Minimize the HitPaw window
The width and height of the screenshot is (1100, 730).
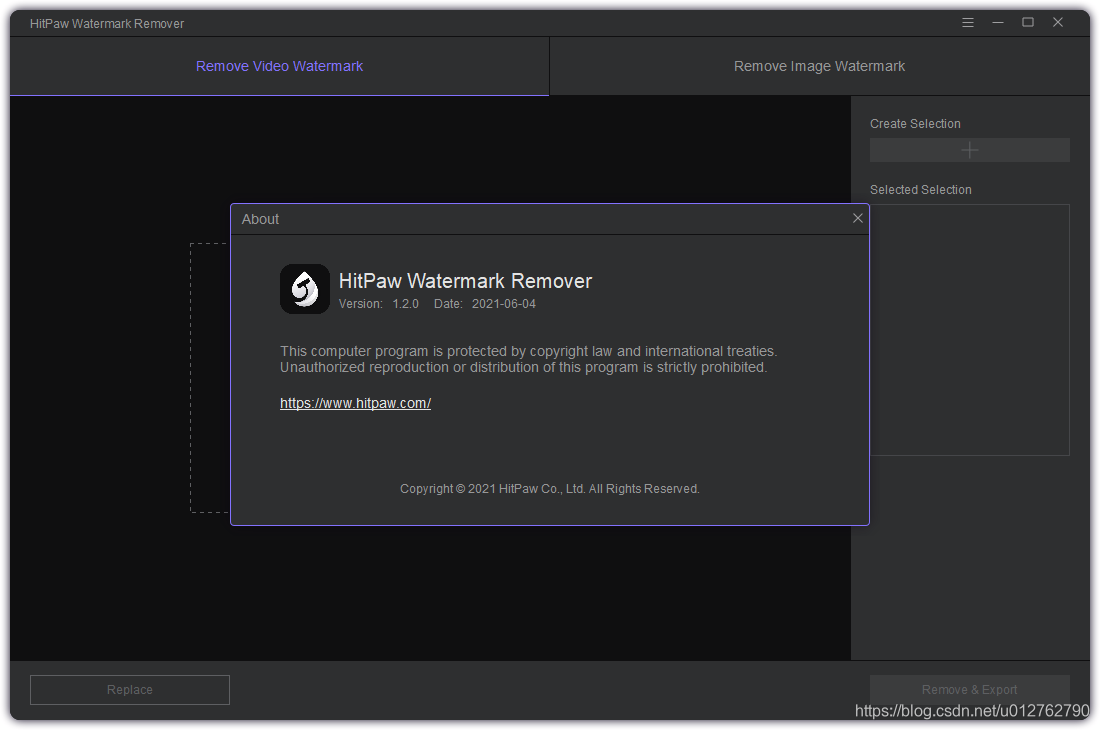click(998, 22)
